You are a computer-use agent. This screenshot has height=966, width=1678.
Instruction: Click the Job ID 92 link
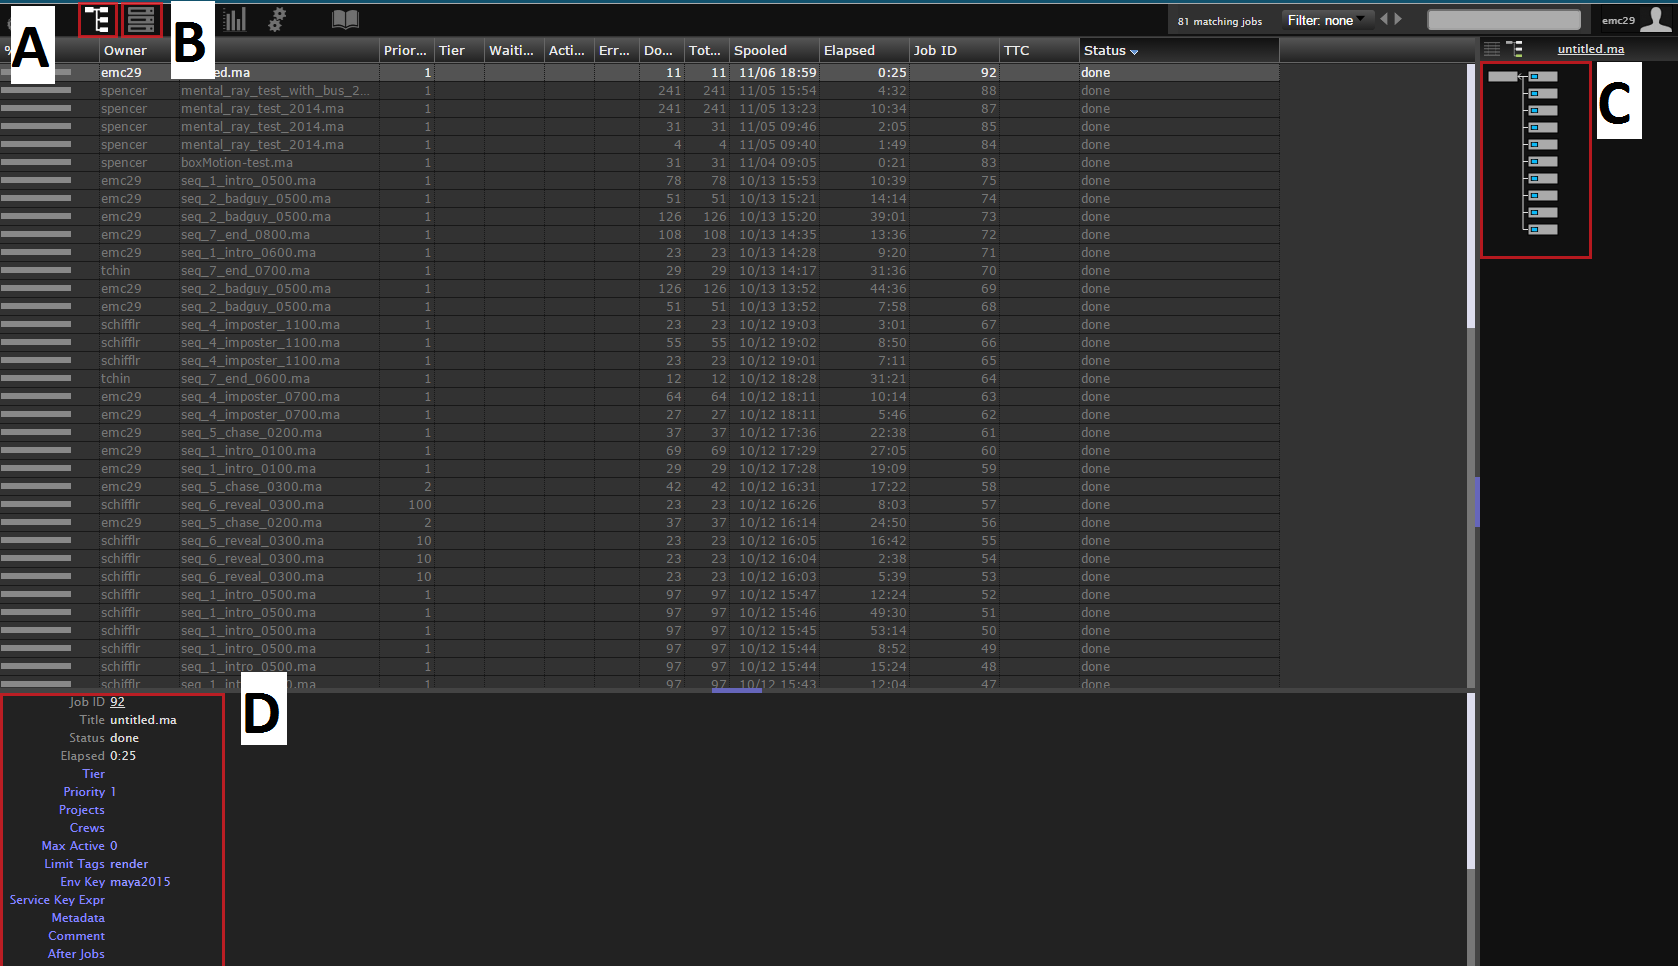(117, 702)
